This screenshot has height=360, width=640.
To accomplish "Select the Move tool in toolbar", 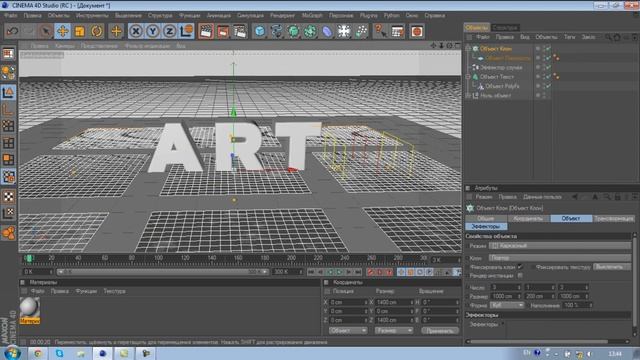I will pyautogui.click(x=62, y=31).
